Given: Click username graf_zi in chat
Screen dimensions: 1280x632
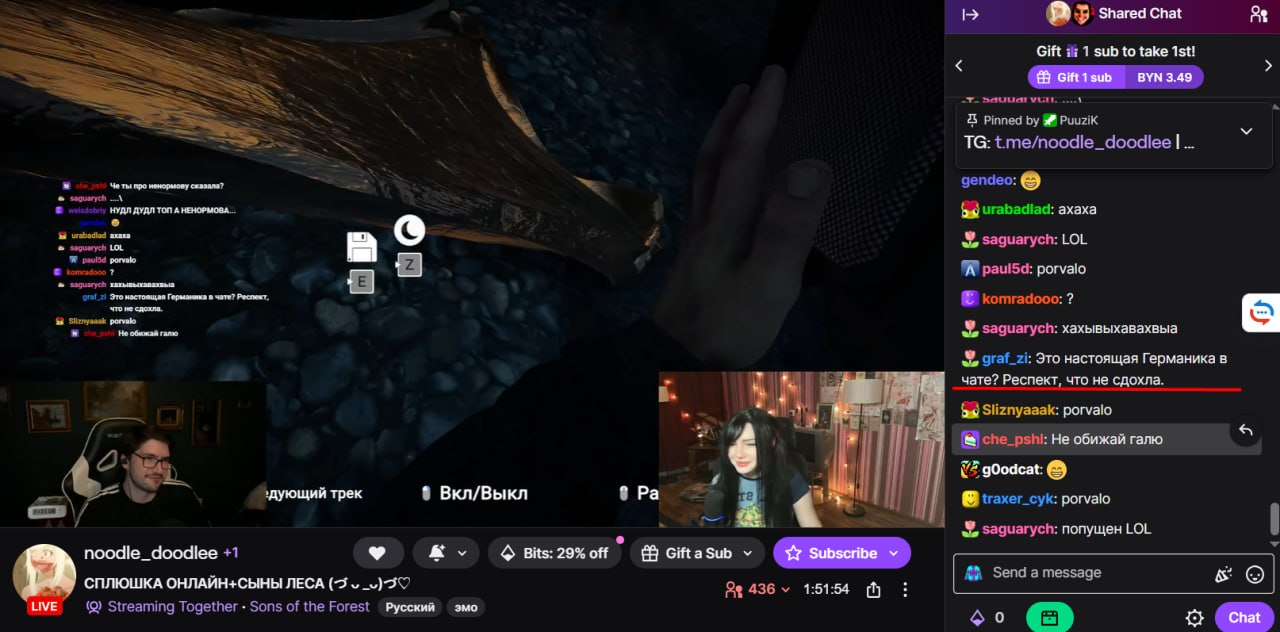Looking at the screenshot, I should point(1004,358).
